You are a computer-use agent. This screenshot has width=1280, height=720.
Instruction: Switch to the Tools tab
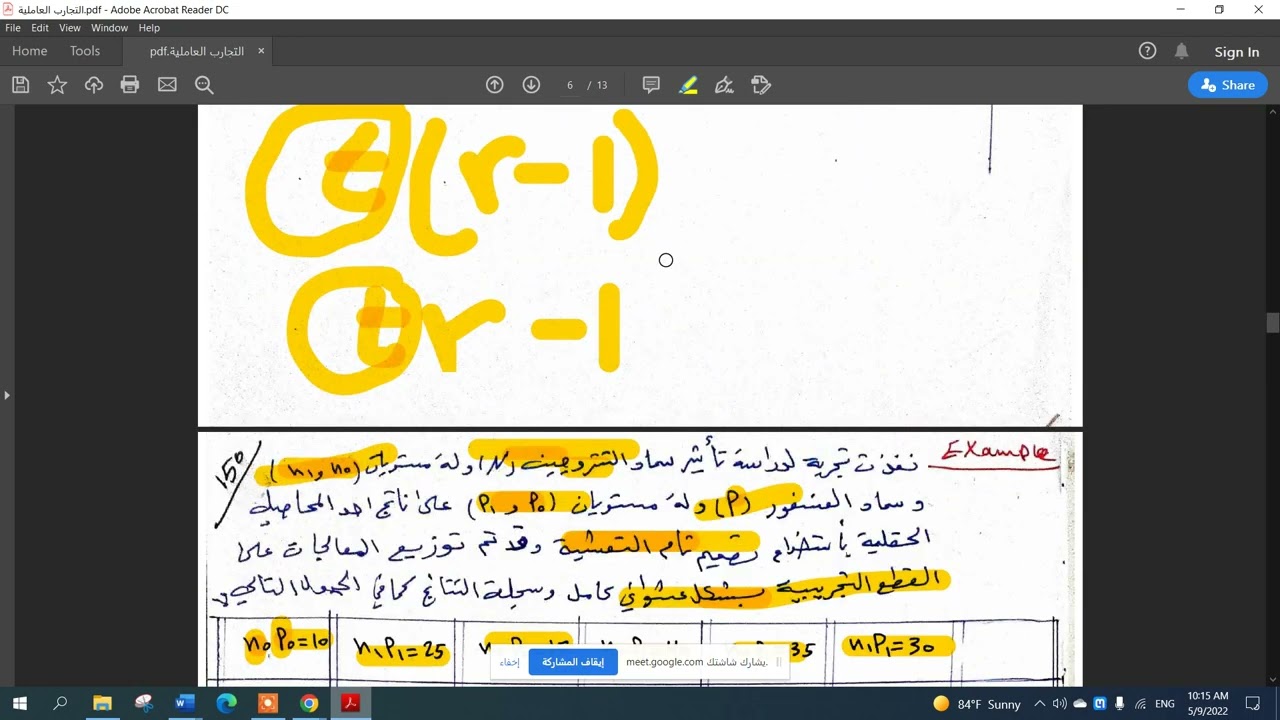[85, 51]
